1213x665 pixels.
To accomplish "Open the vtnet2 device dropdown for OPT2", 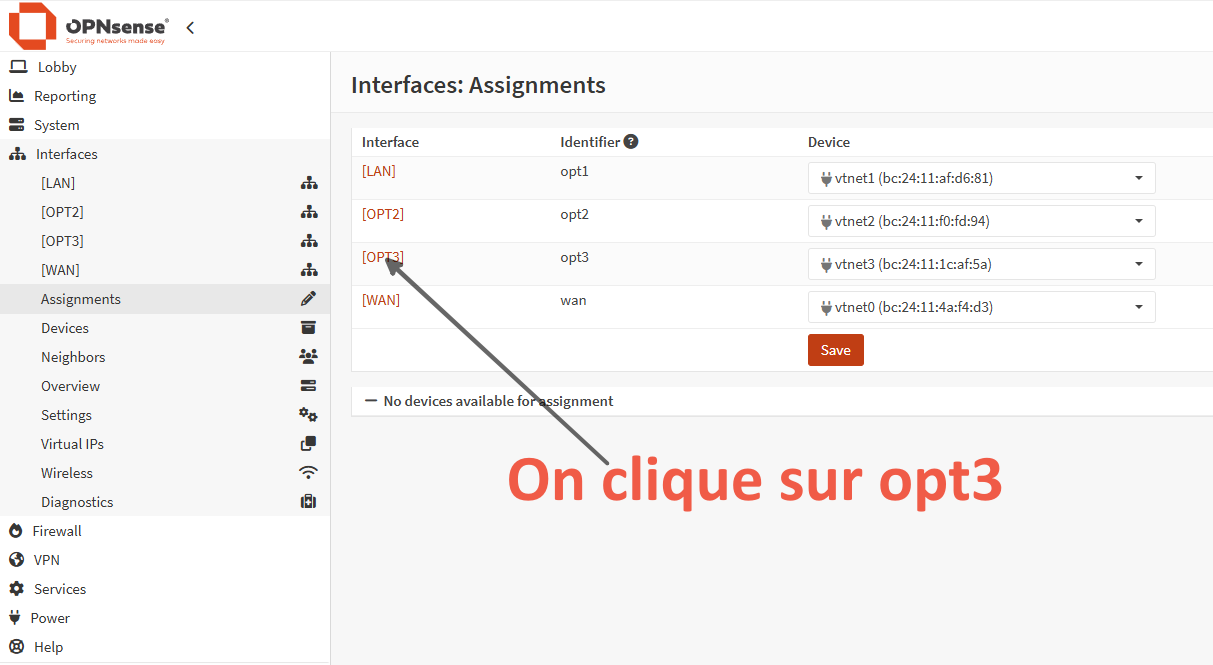I will [981, 221].
